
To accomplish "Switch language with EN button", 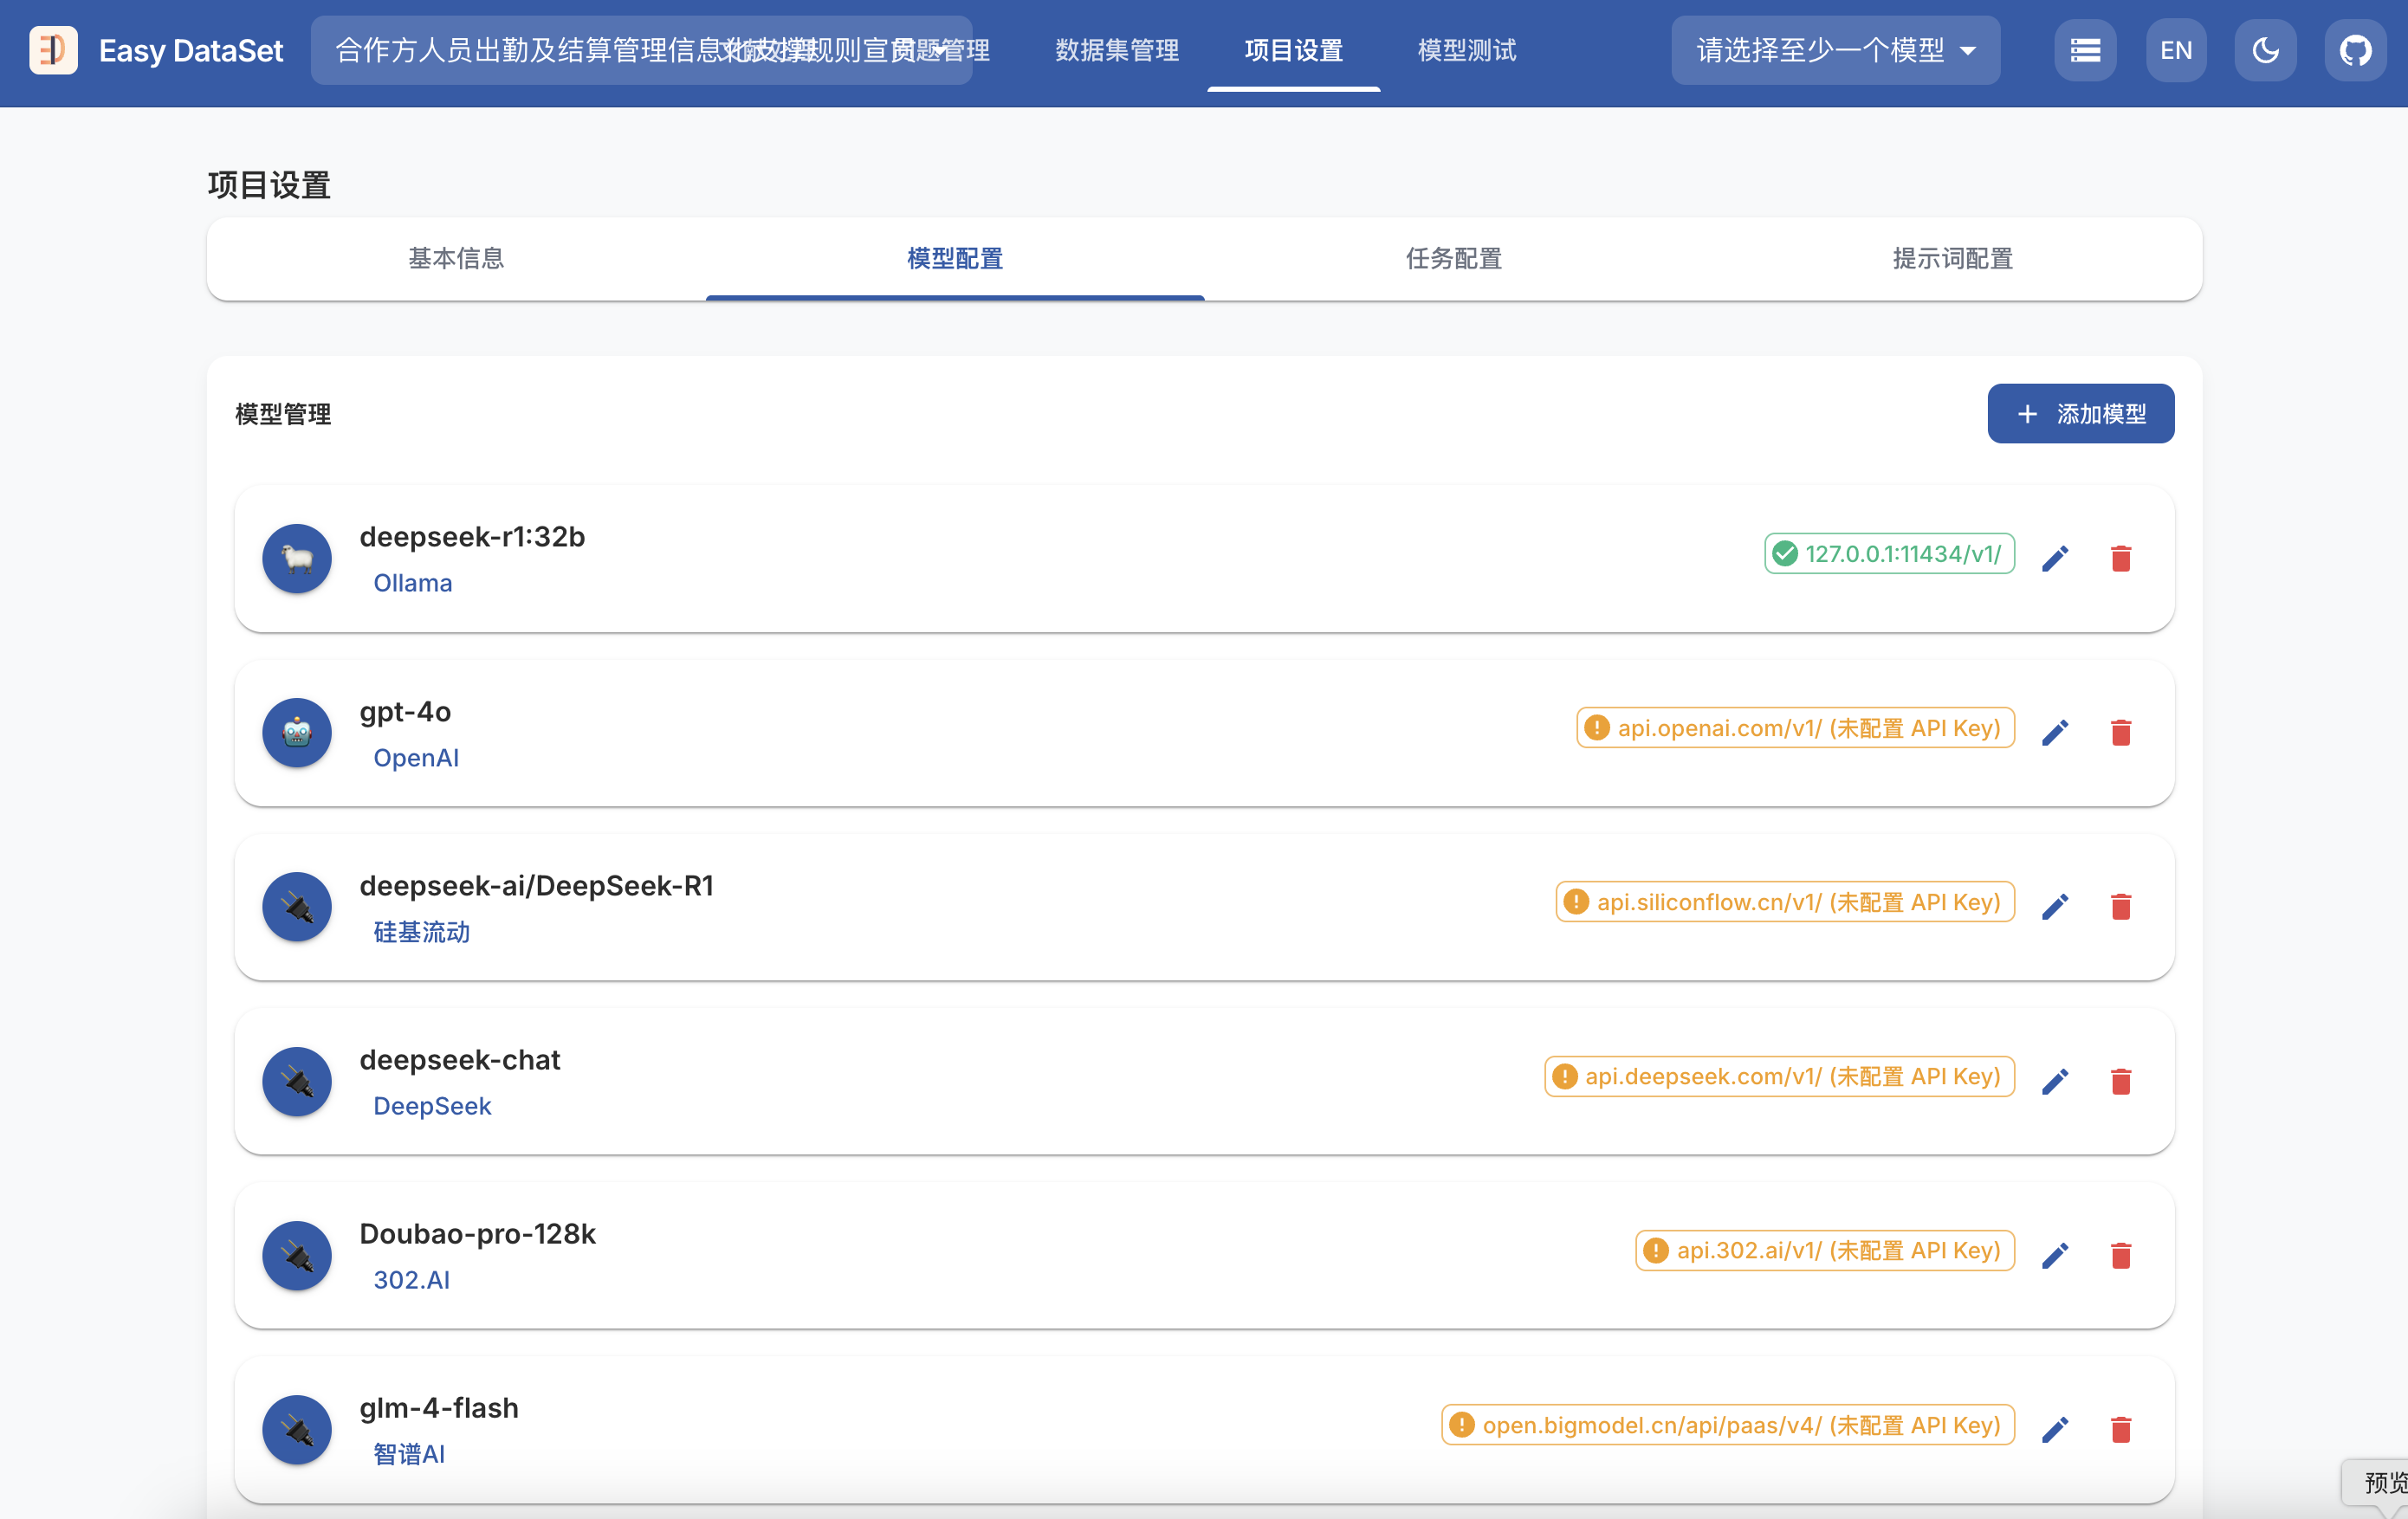I will click(2175, 50).
